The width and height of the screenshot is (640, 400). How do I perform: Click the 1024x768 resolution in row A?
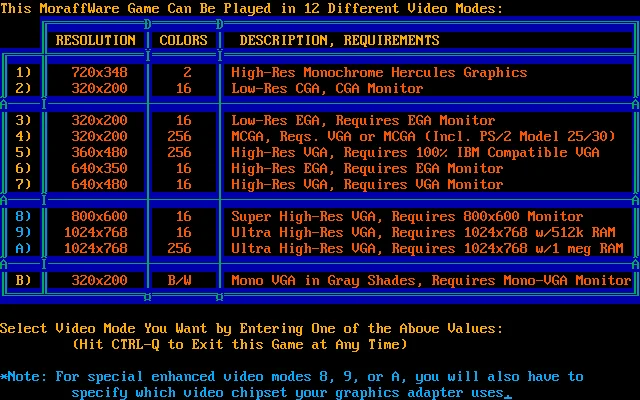(x=96, y=248)
